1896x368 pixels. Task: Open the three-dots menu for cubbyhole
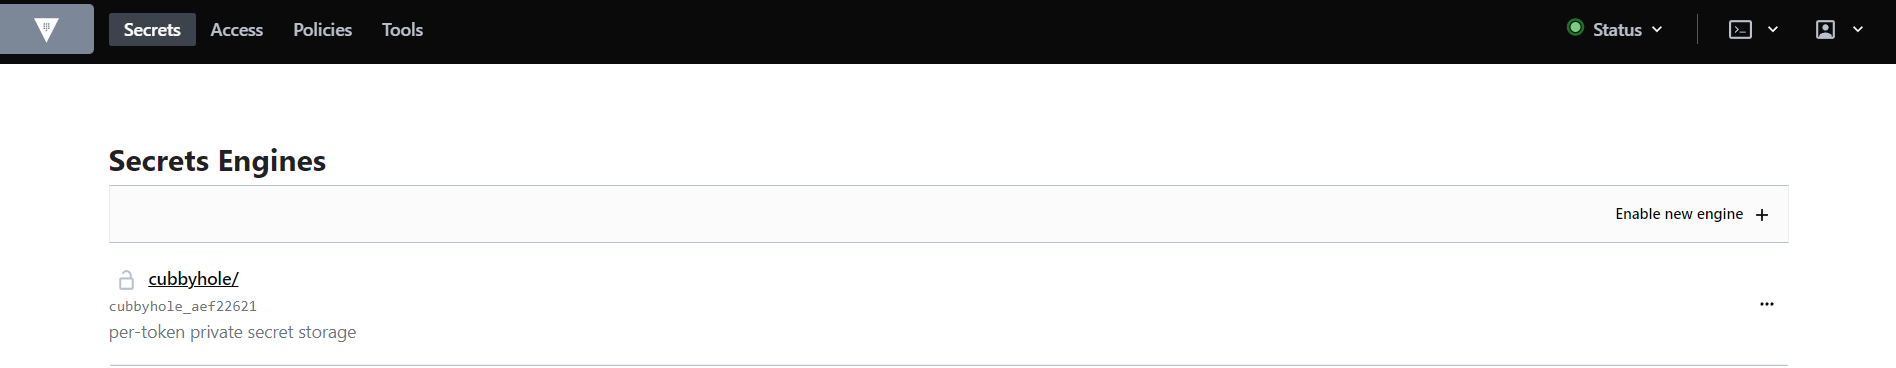[x=1767, y=304]
